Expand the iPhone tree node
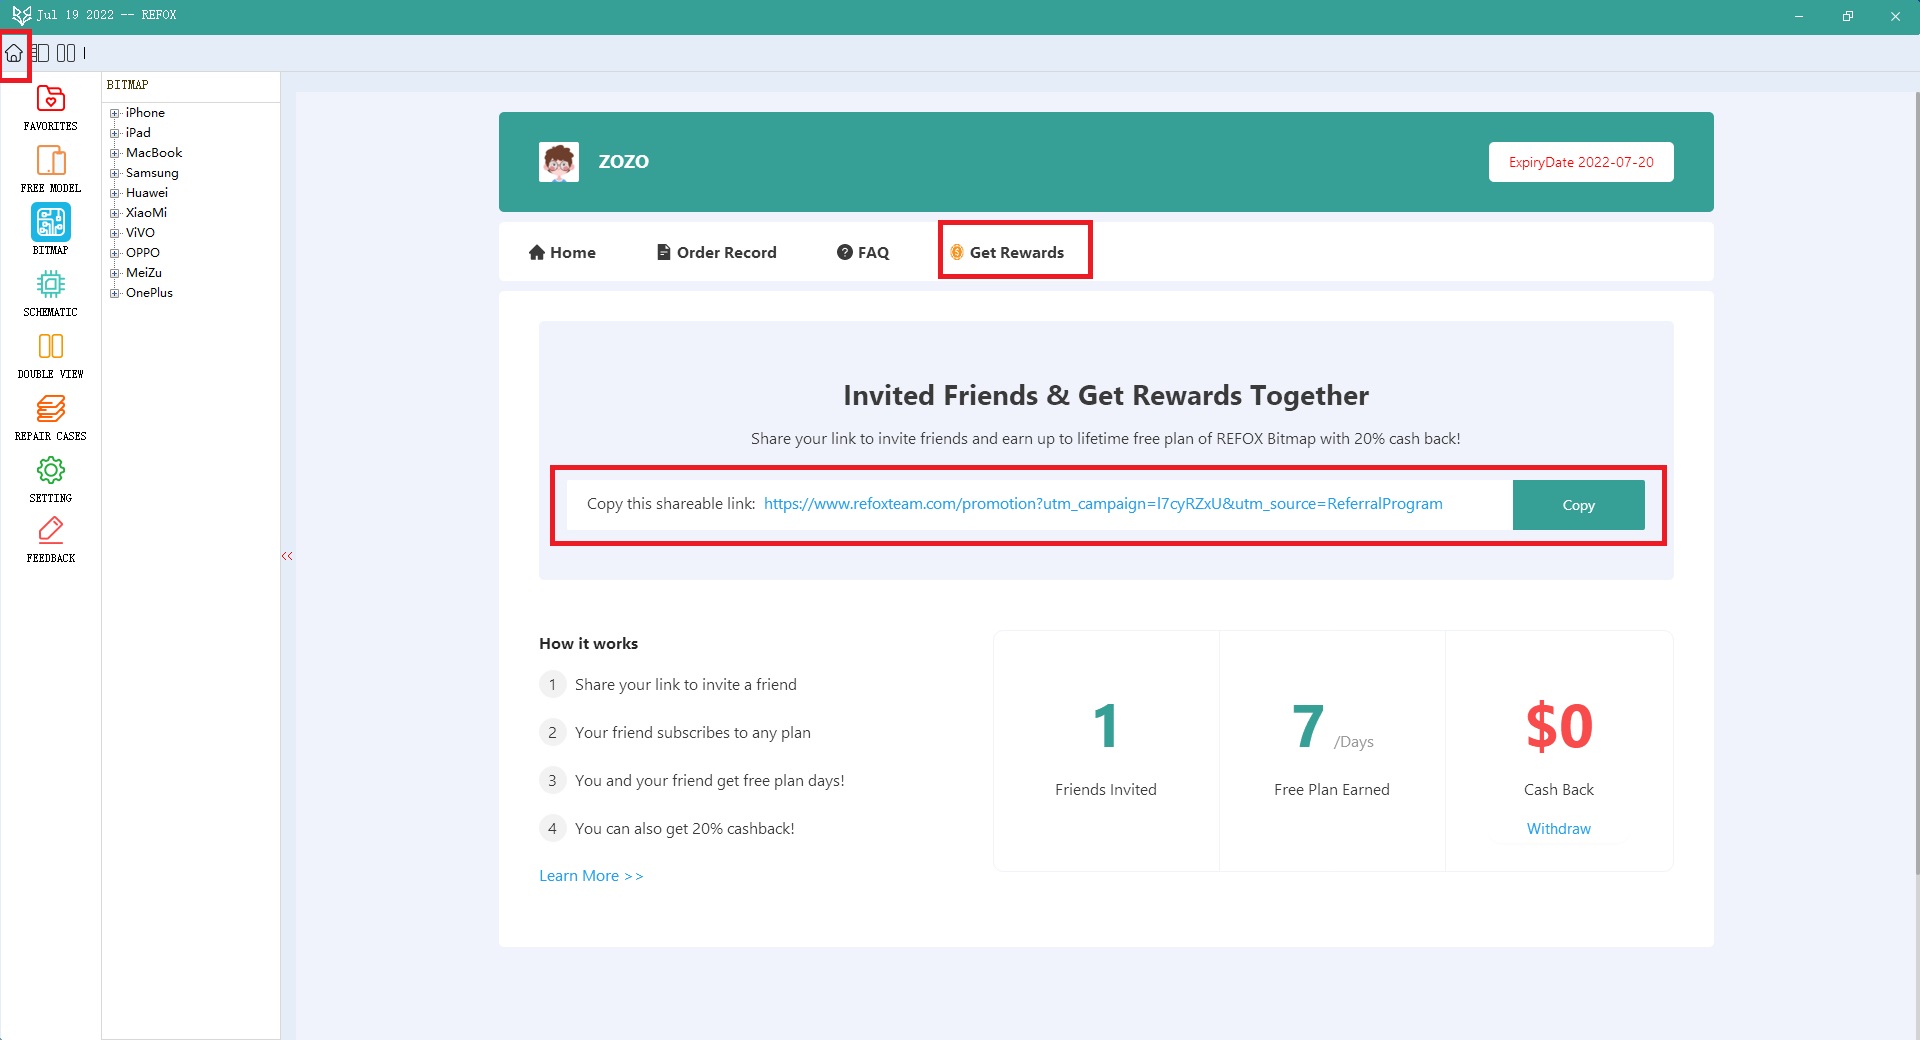The height and width of the screenshot is (1040, 1920). coord(115,113)
